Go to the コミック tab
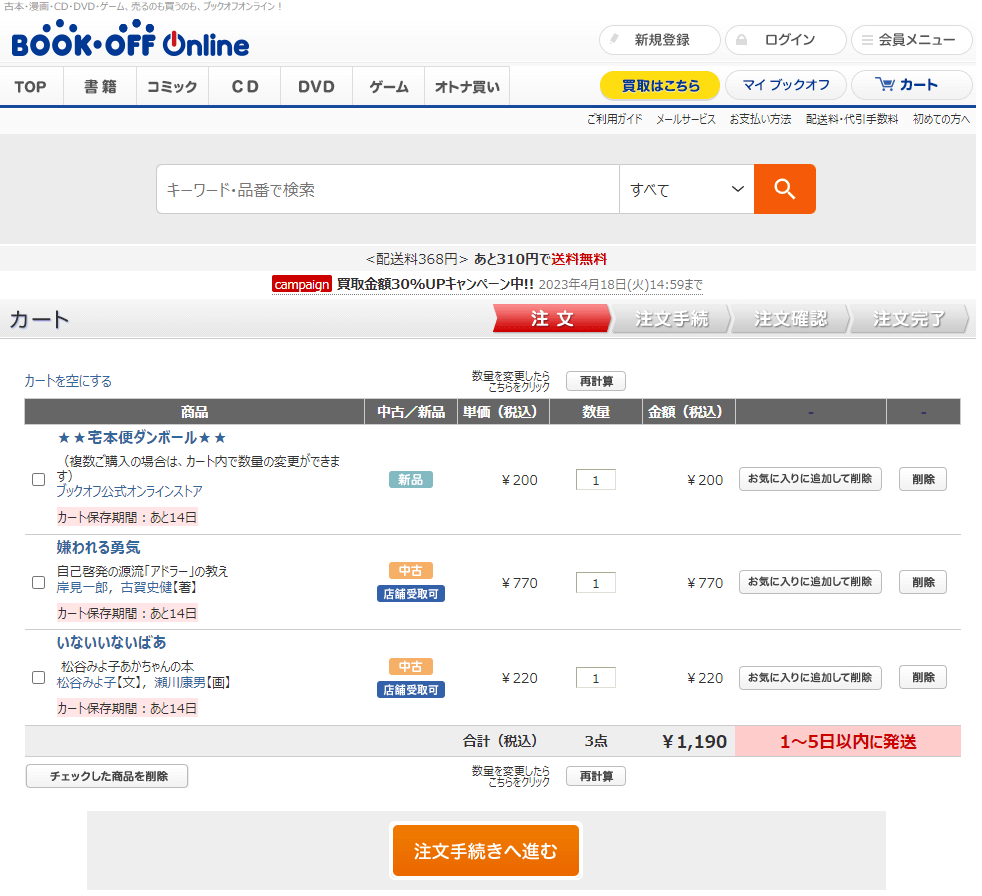Image resolution: width=982 pixels, height=896 pixels. pyautogui.click(x=172, y=86)
